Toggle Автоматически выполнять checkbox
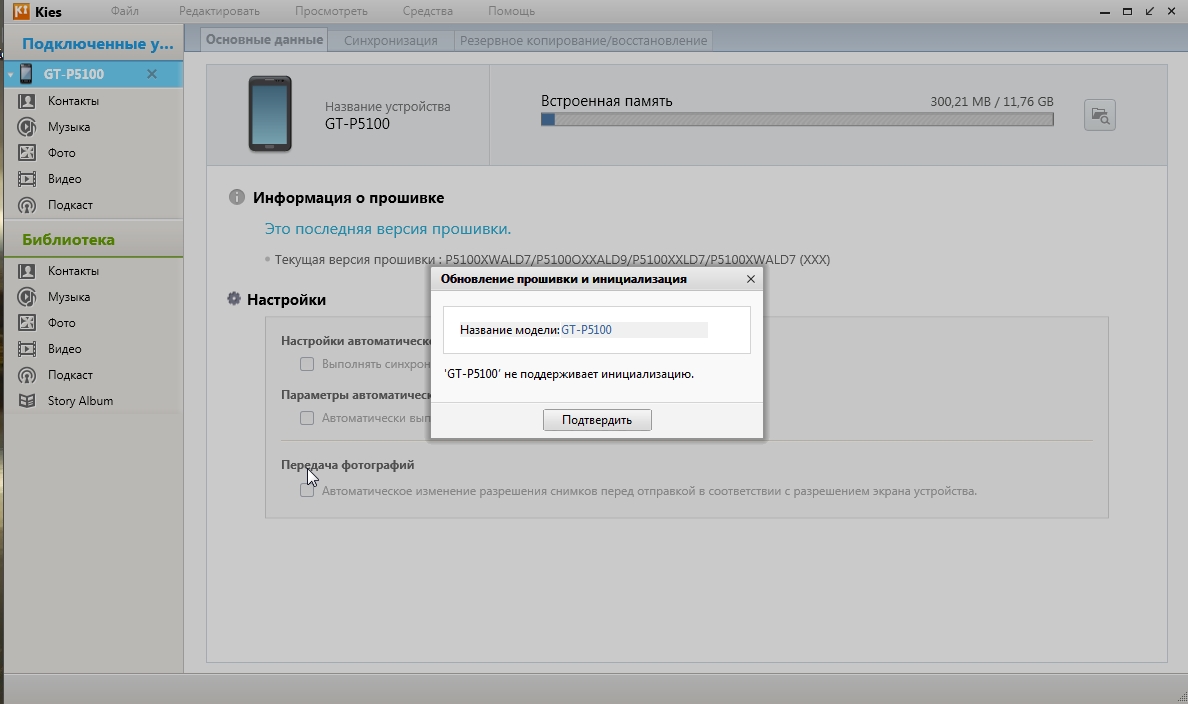 [x=307, y=418]
